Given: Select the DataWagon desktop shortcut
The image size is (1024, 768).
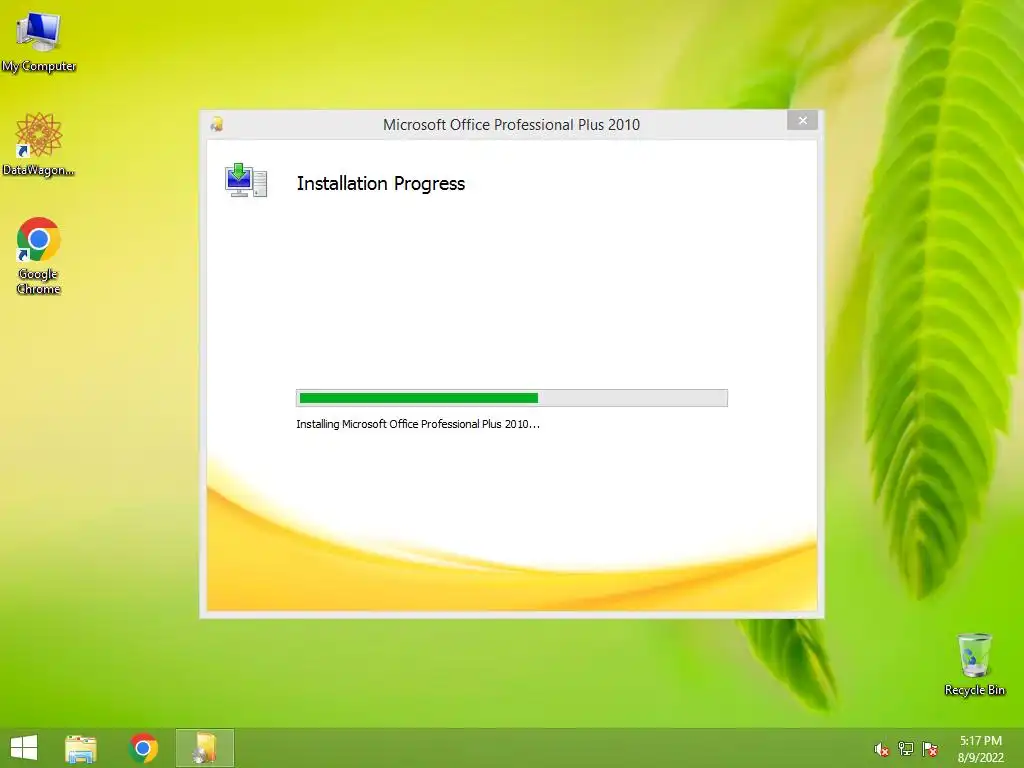Looking at the screenshot, I should tap(39, 144).
